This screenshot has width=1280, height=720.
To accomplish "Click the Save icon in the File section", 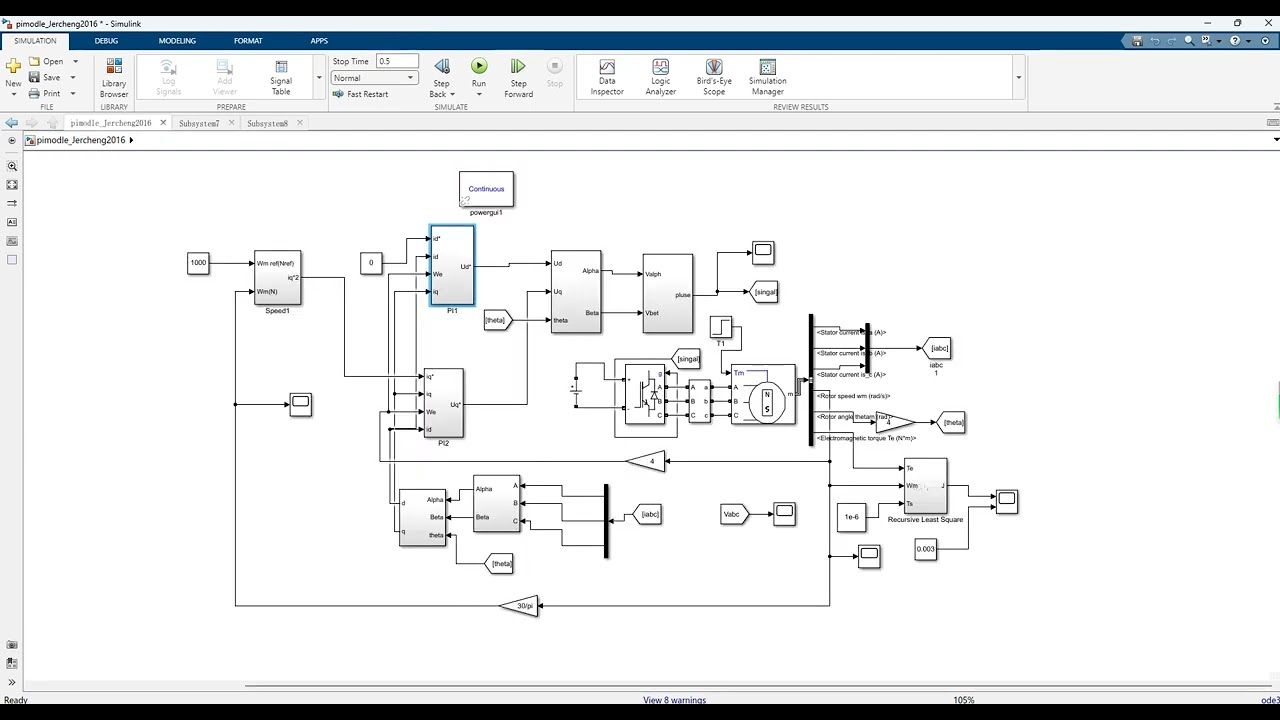I will [x=35, y=77].
